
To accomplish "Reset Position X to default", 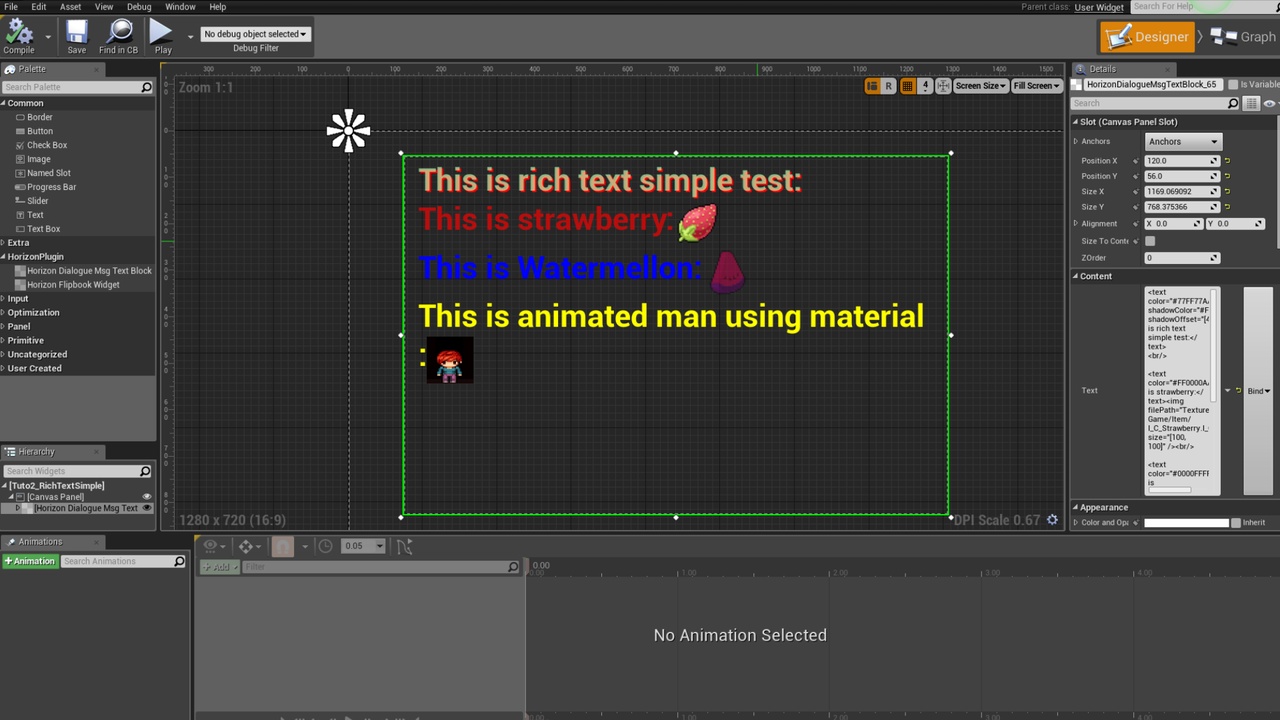I will 1227,161.
